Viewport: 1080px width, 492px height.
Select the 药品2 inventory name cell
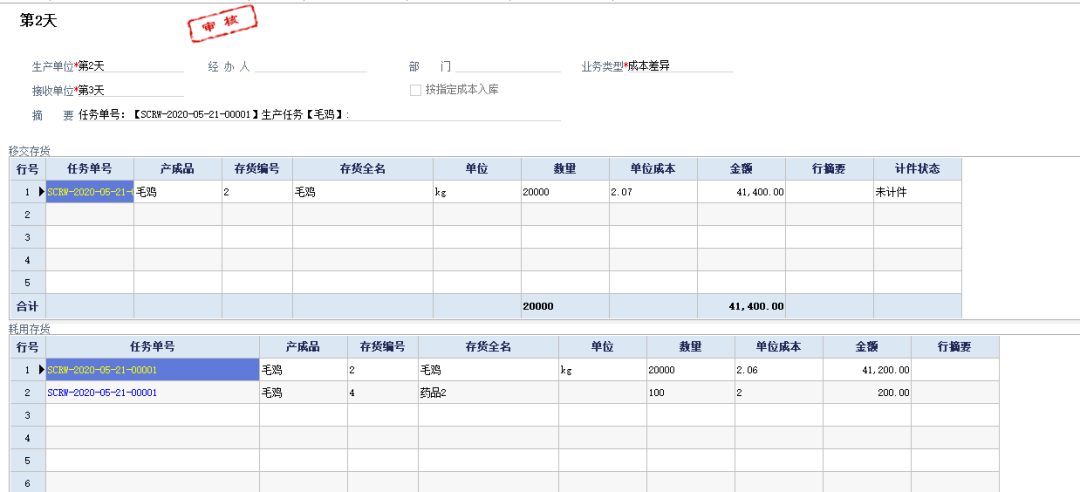pyautogui.click(x=487, y=393)
